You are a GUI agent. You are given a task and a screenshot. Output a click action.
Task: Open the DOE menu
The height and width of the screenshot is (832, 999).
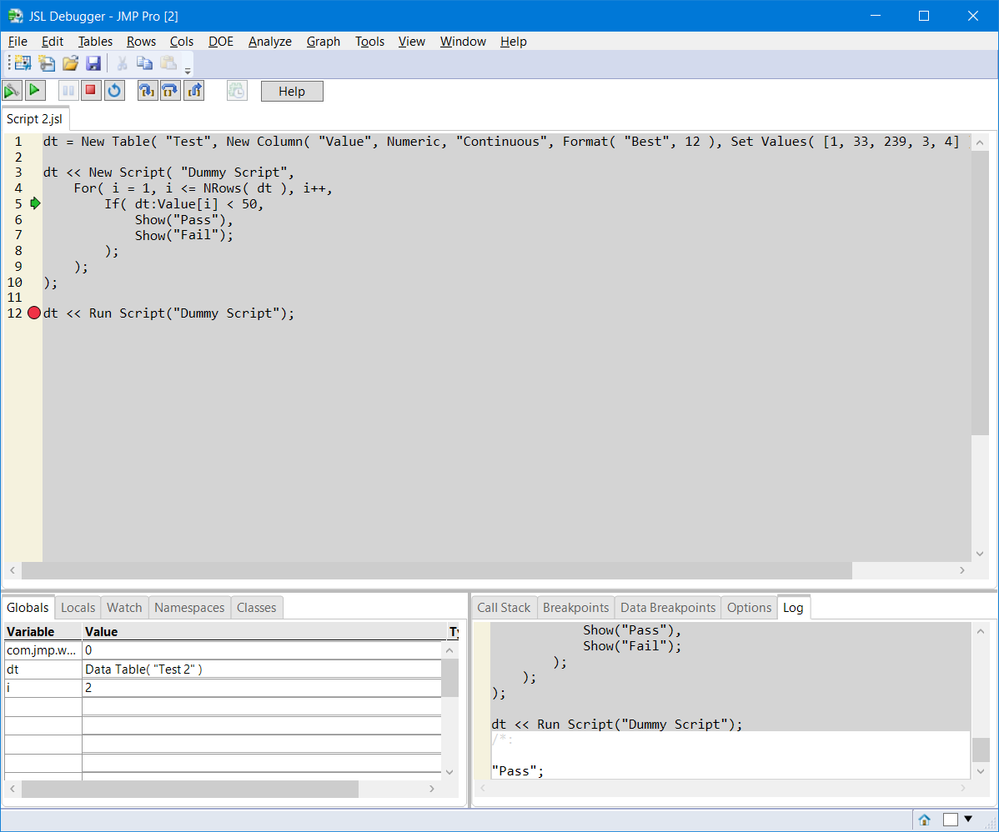coord(220,41)
